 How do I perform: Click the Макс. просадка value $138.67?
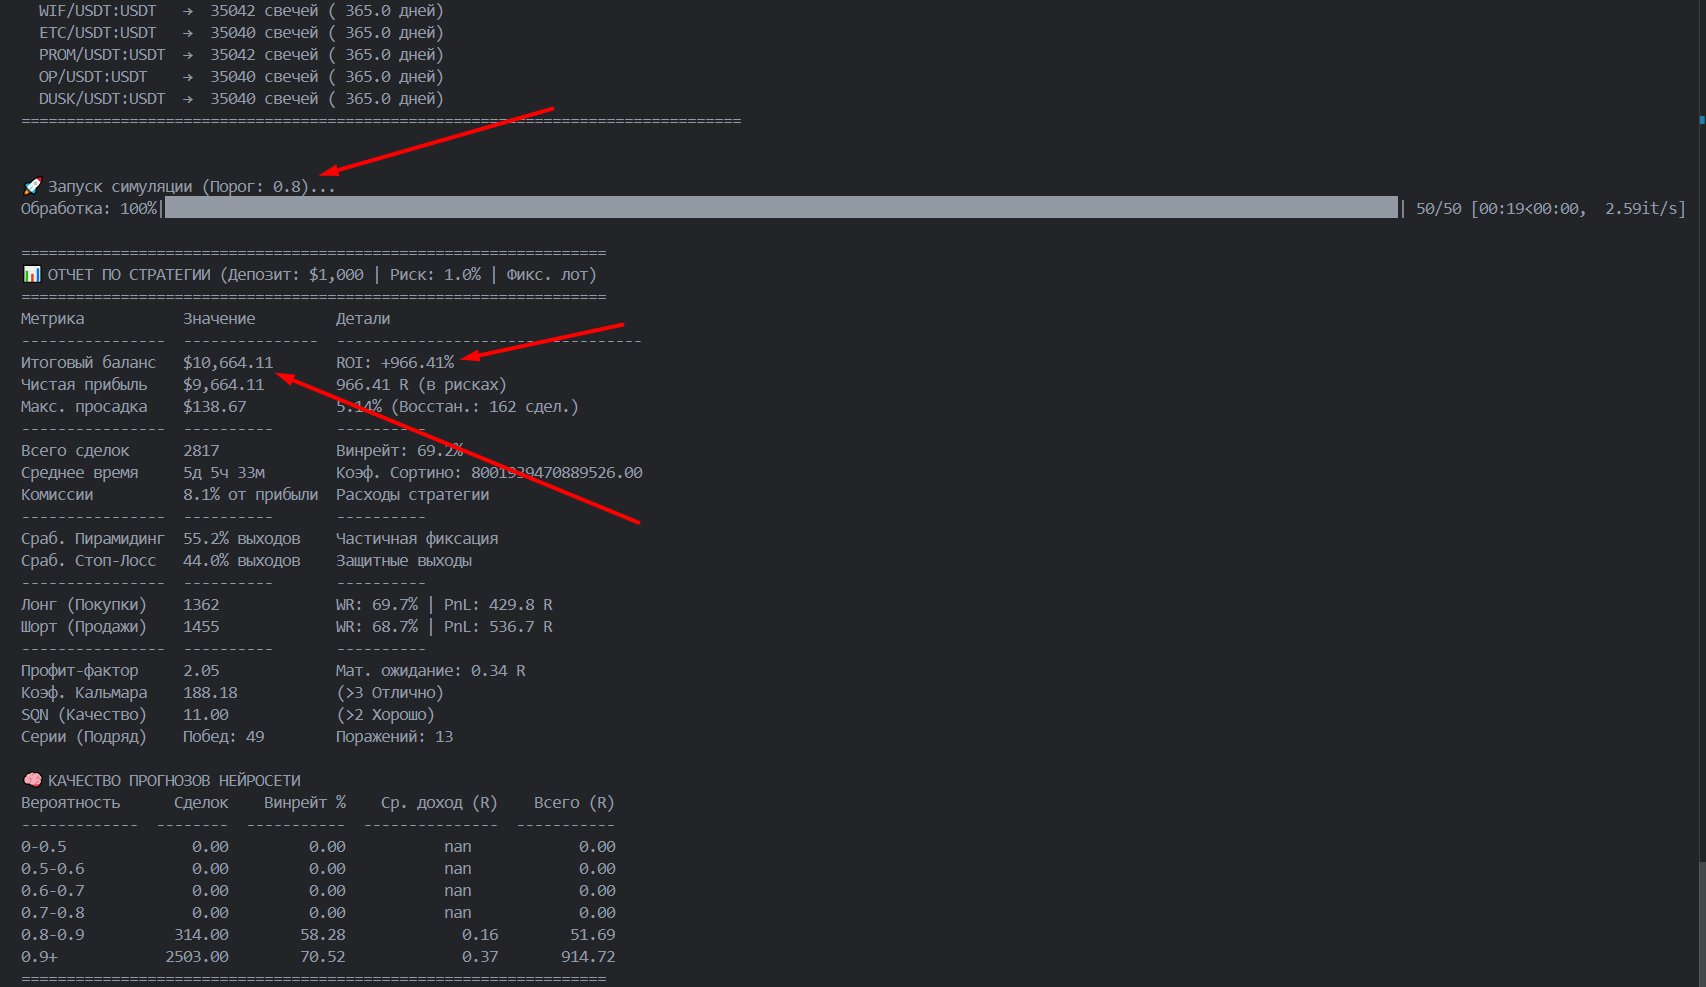214,406
